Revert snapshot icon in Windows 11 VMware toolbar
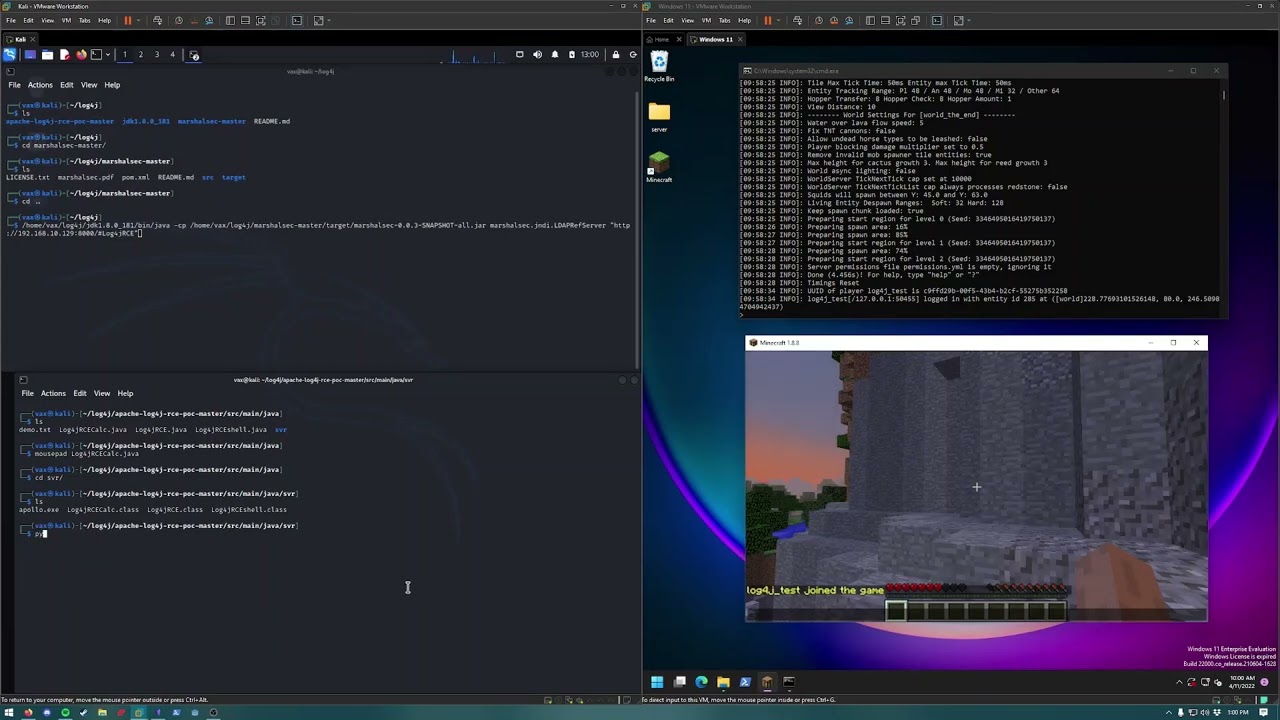1280x720 pixels. 834,20
